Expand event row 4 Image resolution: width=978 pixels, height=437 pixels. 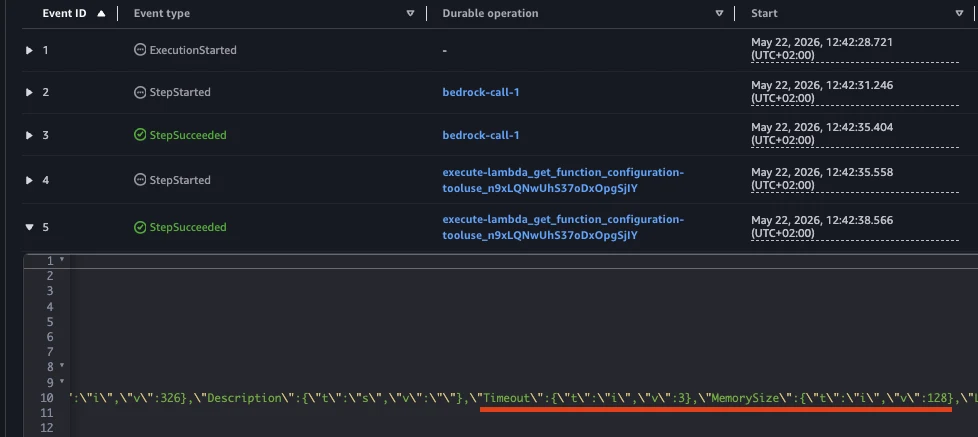point(29,180)
